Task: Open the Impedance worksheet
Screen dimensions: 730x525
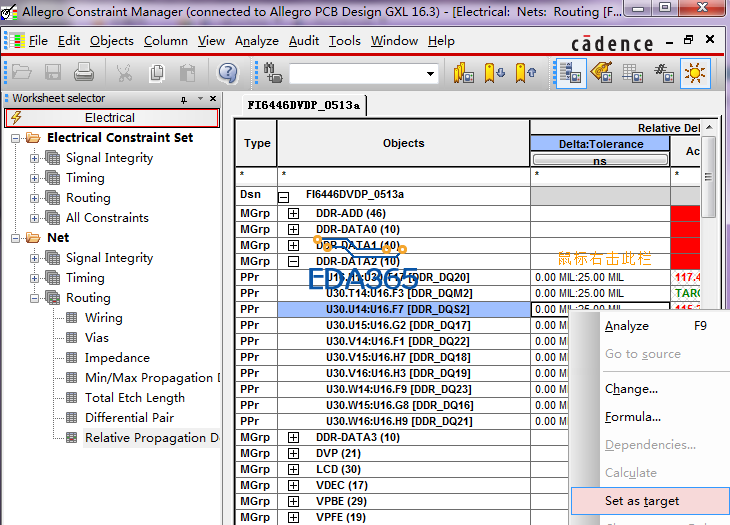Action: coord(117,358)
